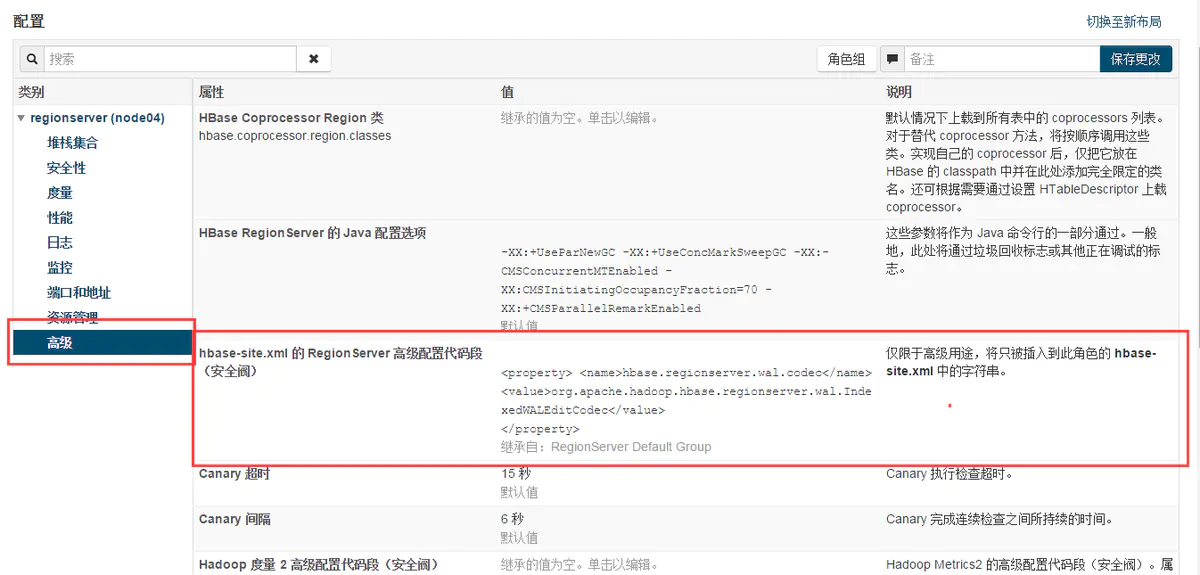The image size is (1200, 575).
Task: Click the HBase RegionServer 的 Java 配置选项 label
Action: pyautogui.click(x=313, y=233)
